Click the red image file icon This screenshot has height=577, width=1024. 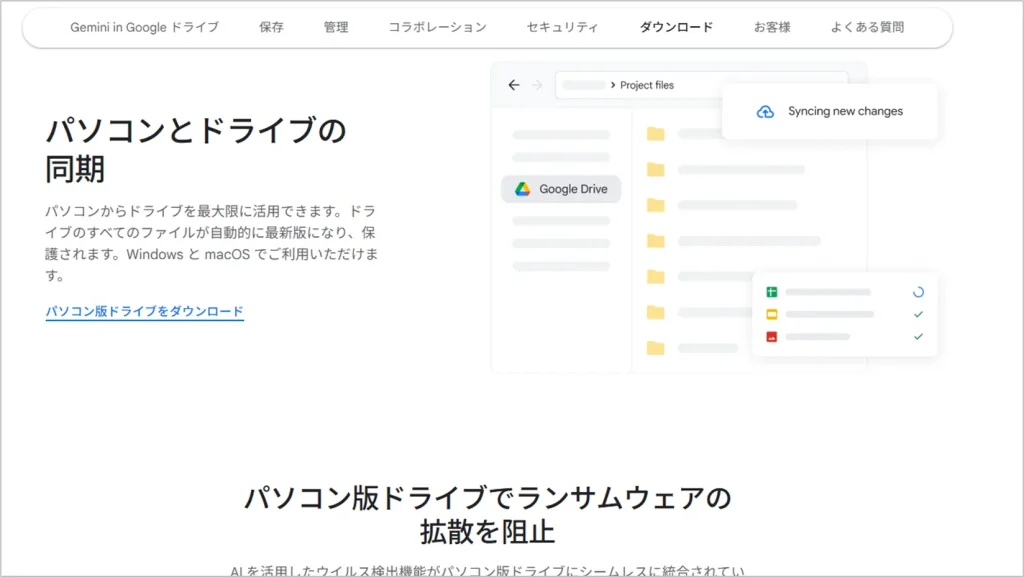(x=772, y=336)
